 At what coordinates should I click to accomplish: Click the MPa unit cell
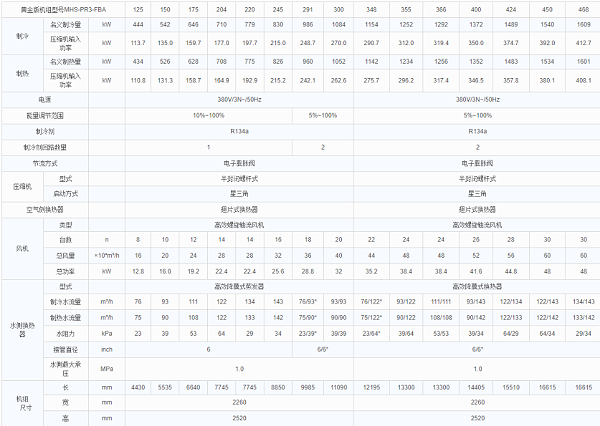tap(107, 369)
